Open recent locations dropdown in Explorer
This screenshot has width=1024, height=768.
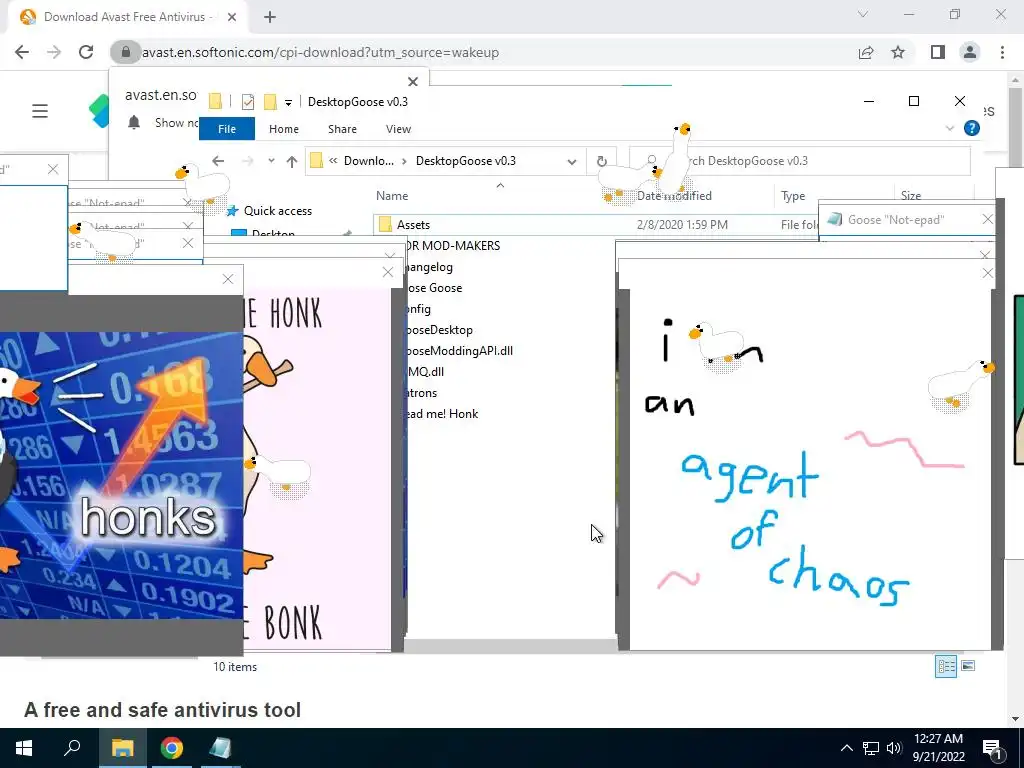271,161
